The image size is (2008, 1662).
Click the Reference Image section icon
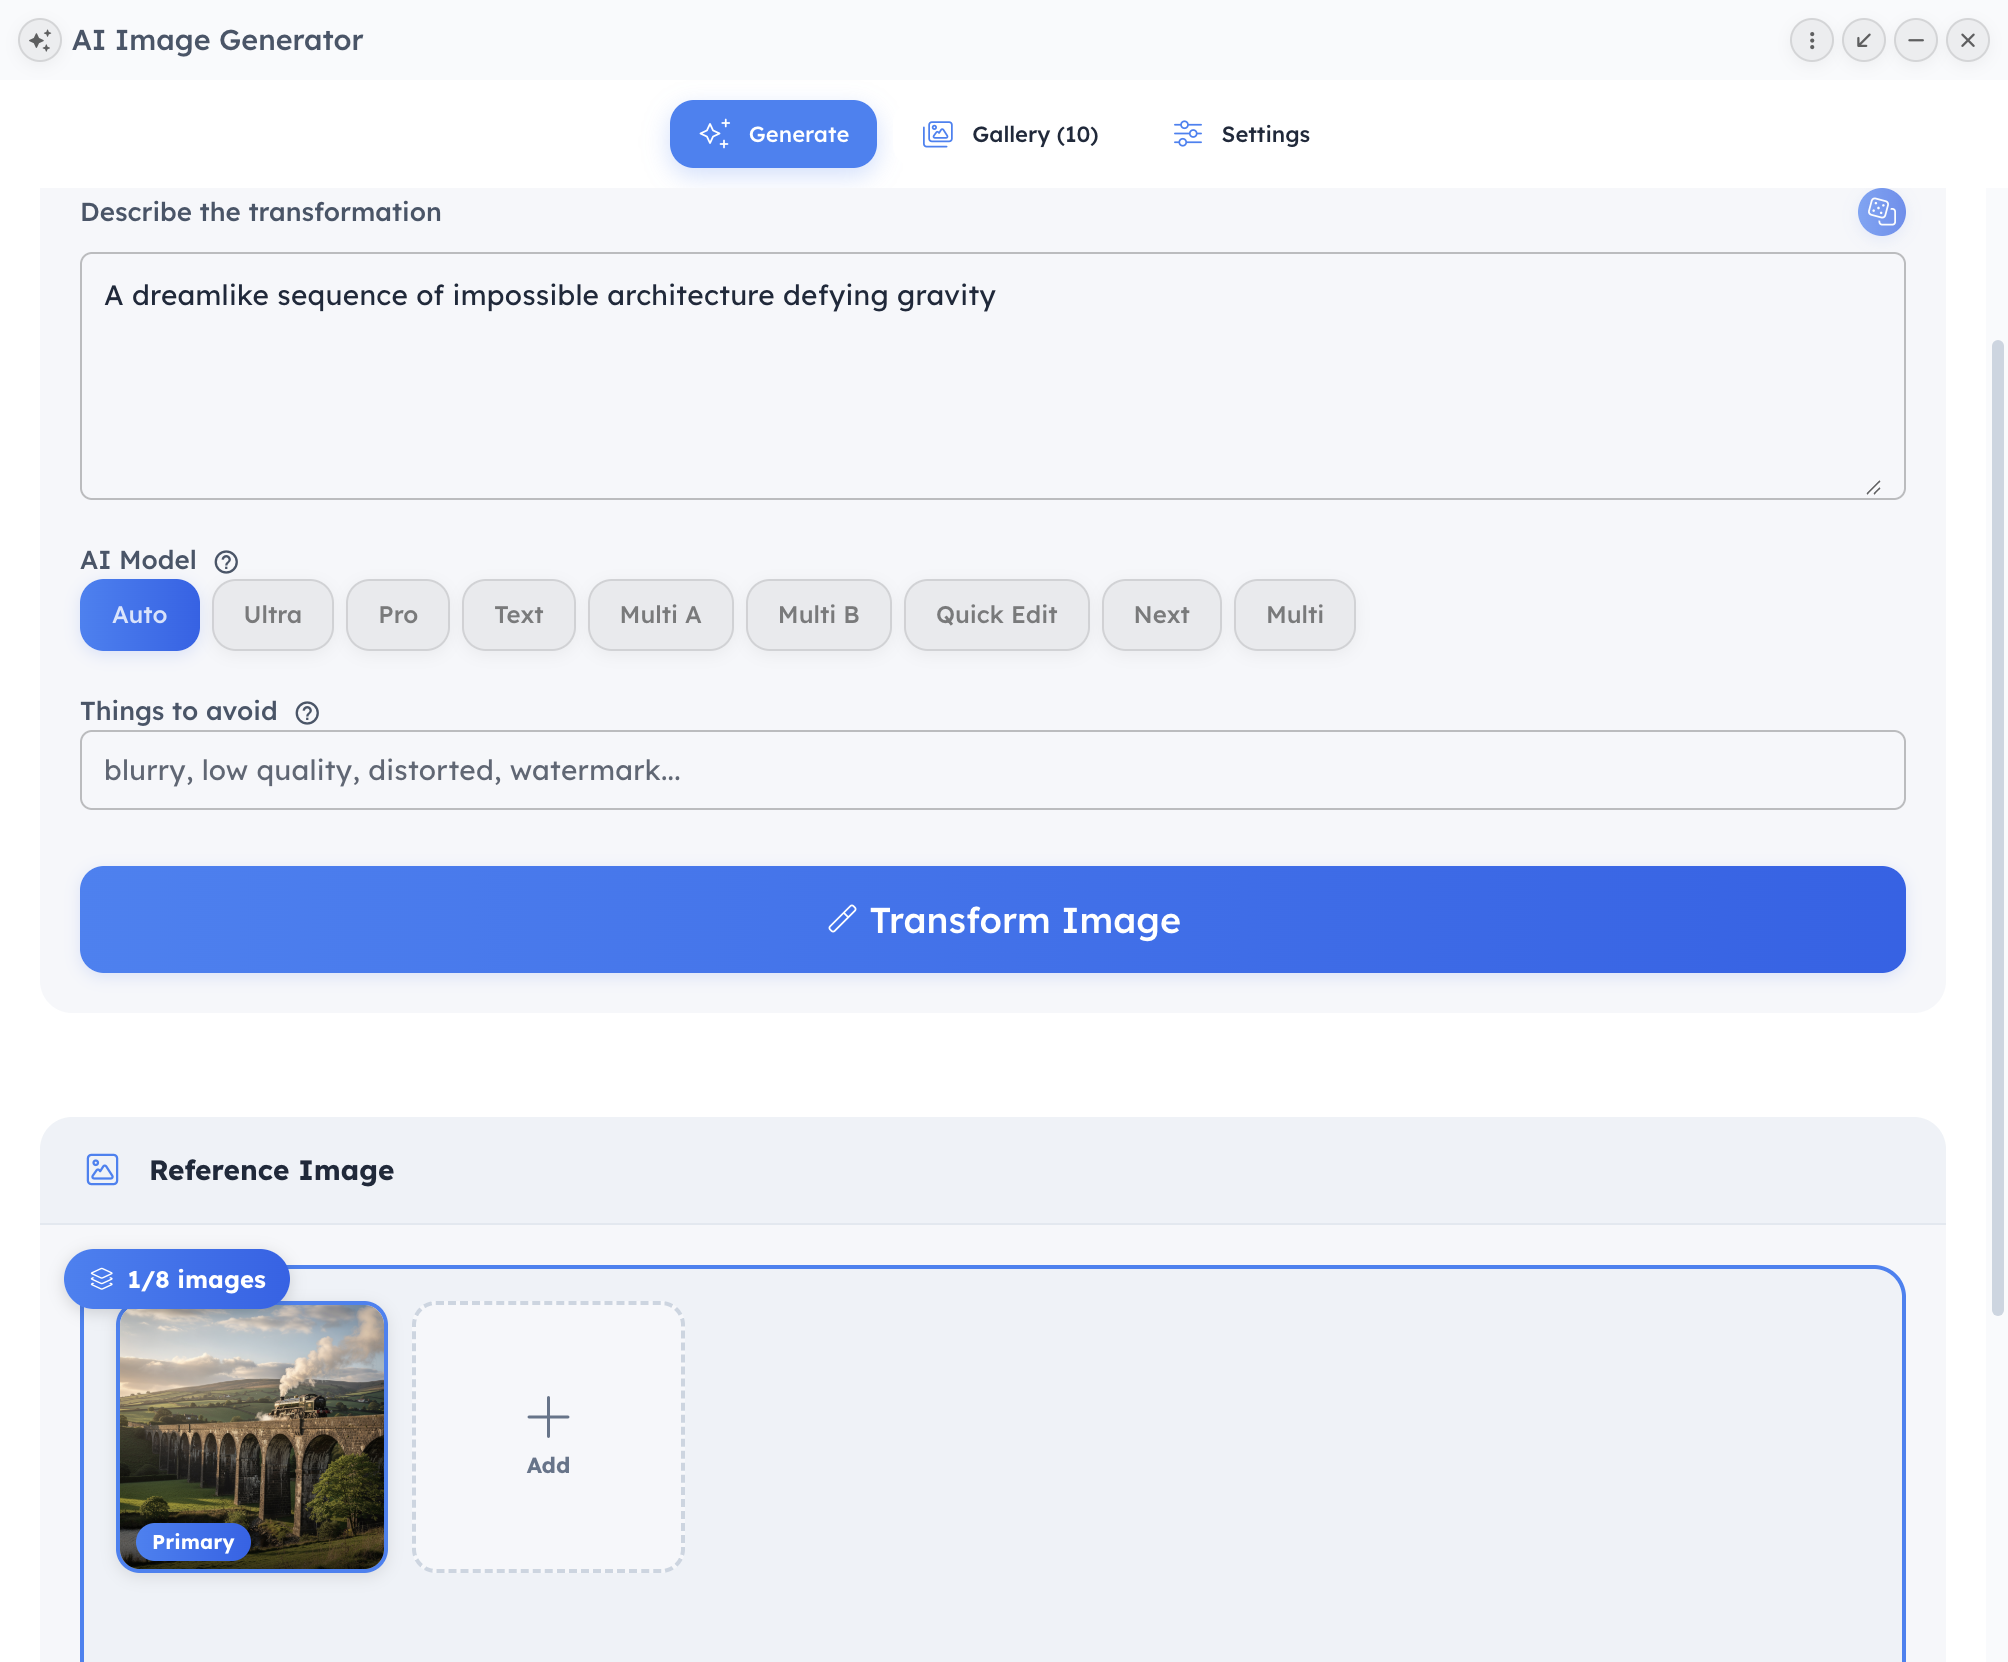[102, 1170]
